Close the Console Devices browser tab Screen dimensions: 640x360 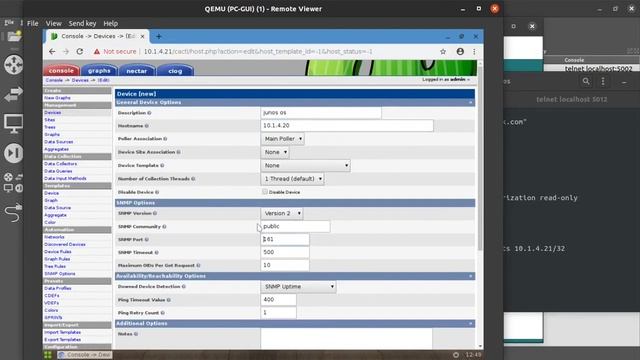coord(142,36)
